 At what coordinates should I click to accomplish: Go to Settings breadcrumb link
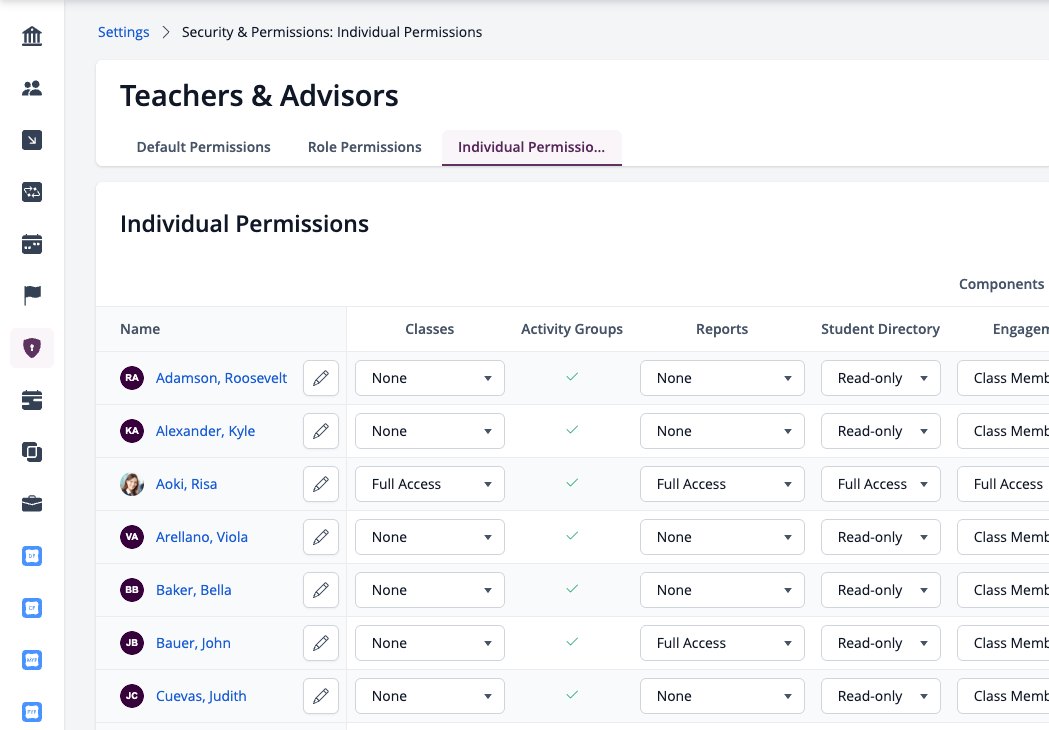(x=124, y=32)
